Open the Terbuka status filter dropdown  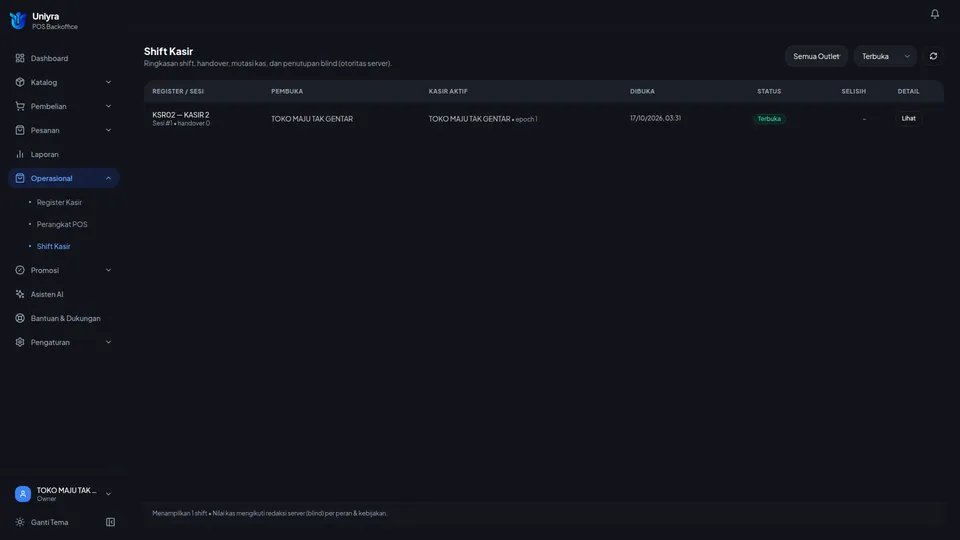pos(885,56)
